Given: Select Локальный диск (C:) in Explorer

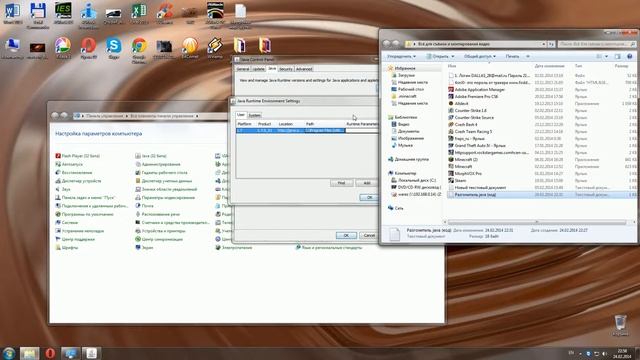Looking at the screenshot, I should (x=413, y=180).
